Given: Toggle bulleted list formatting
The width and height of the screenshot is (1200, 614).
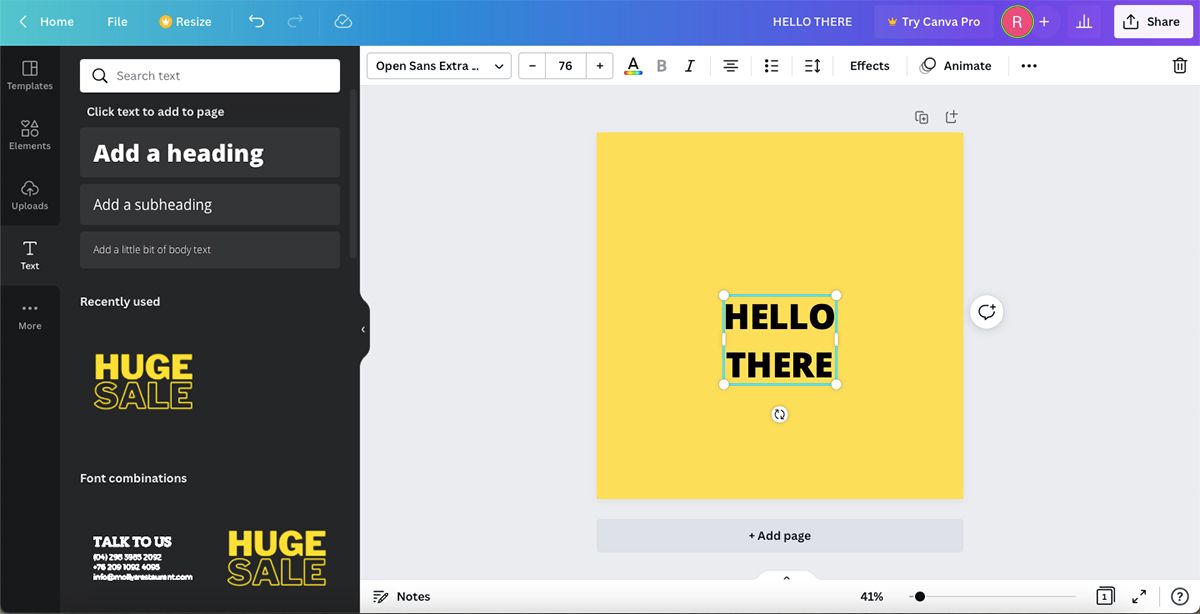Looking at the screenshot, I should point(771,66).
